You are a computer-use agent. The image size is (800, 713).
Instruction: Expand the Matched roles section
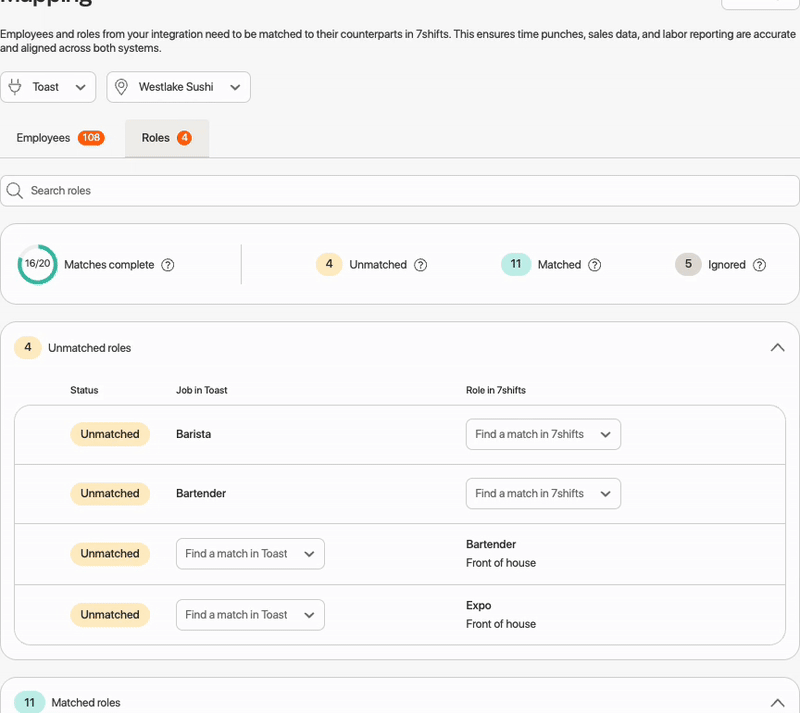(x=778, y=702)
